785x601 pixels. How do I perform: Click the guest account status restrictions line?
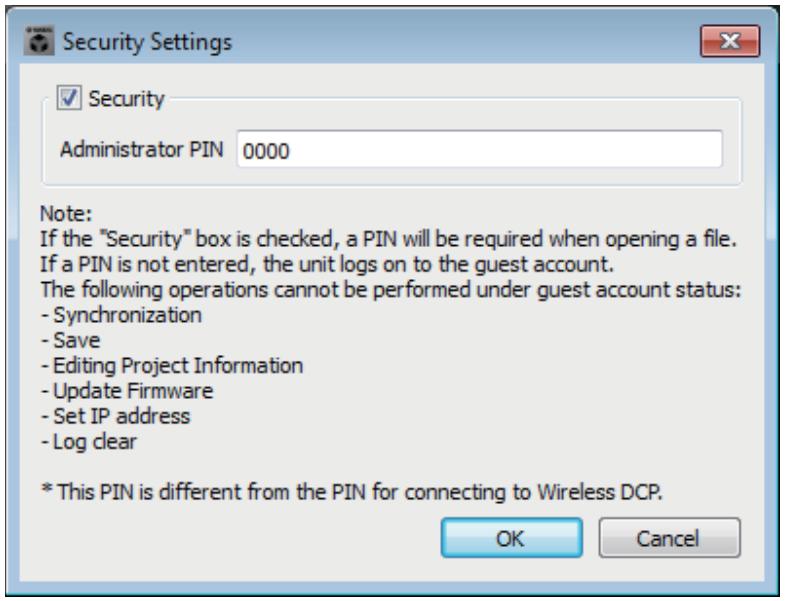pos(390,290)
